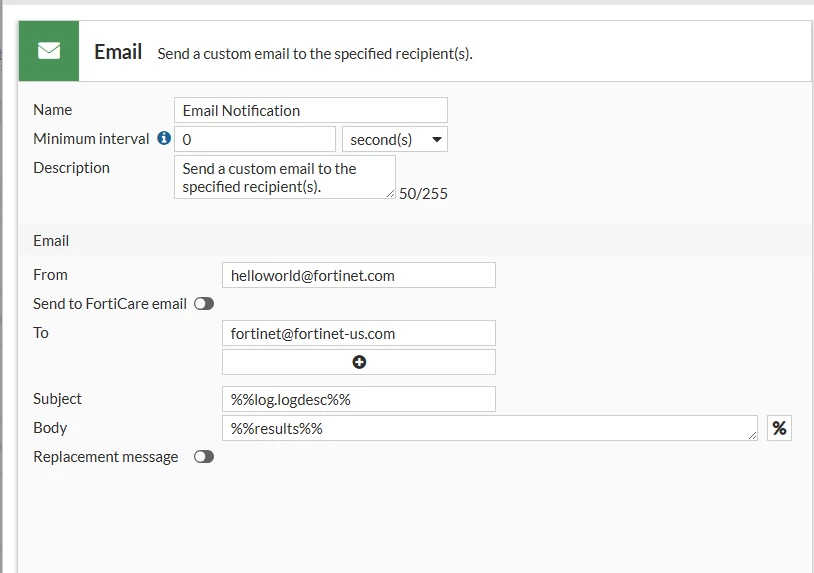Image resolution: width=814 pixels, height=573 pixels.
Task: Click the Send to FortiCare email label
Action: pos(110,304)
